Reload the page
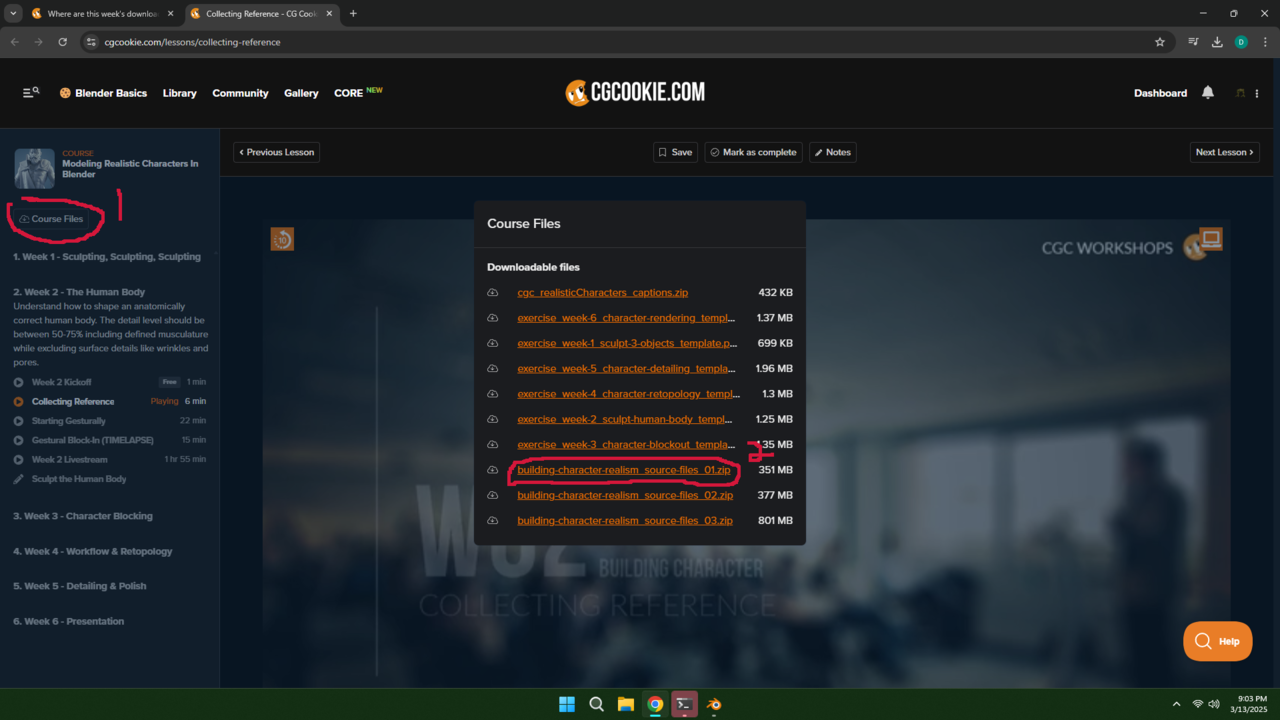This screenshot has width=1280, height=720. tap(62, 42)
